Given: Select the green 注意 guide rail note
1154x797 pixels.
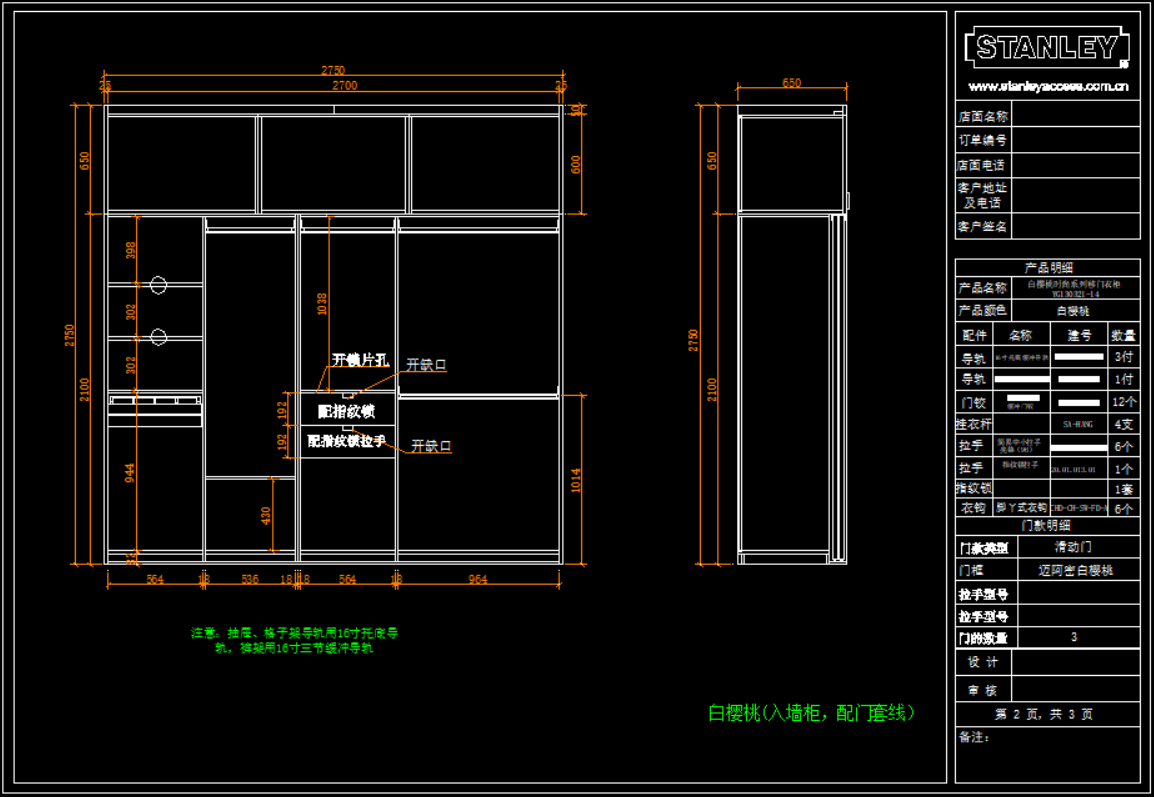Looking at the screenshot, I should pyautogui.click(x=294, y=640).
